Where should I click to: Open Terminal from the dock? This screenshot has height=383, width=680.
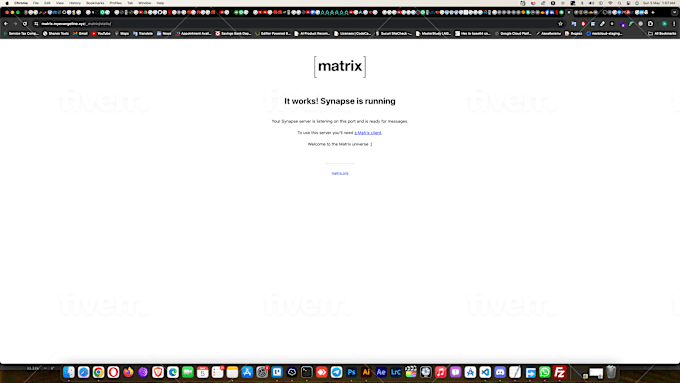pos(307,372)
